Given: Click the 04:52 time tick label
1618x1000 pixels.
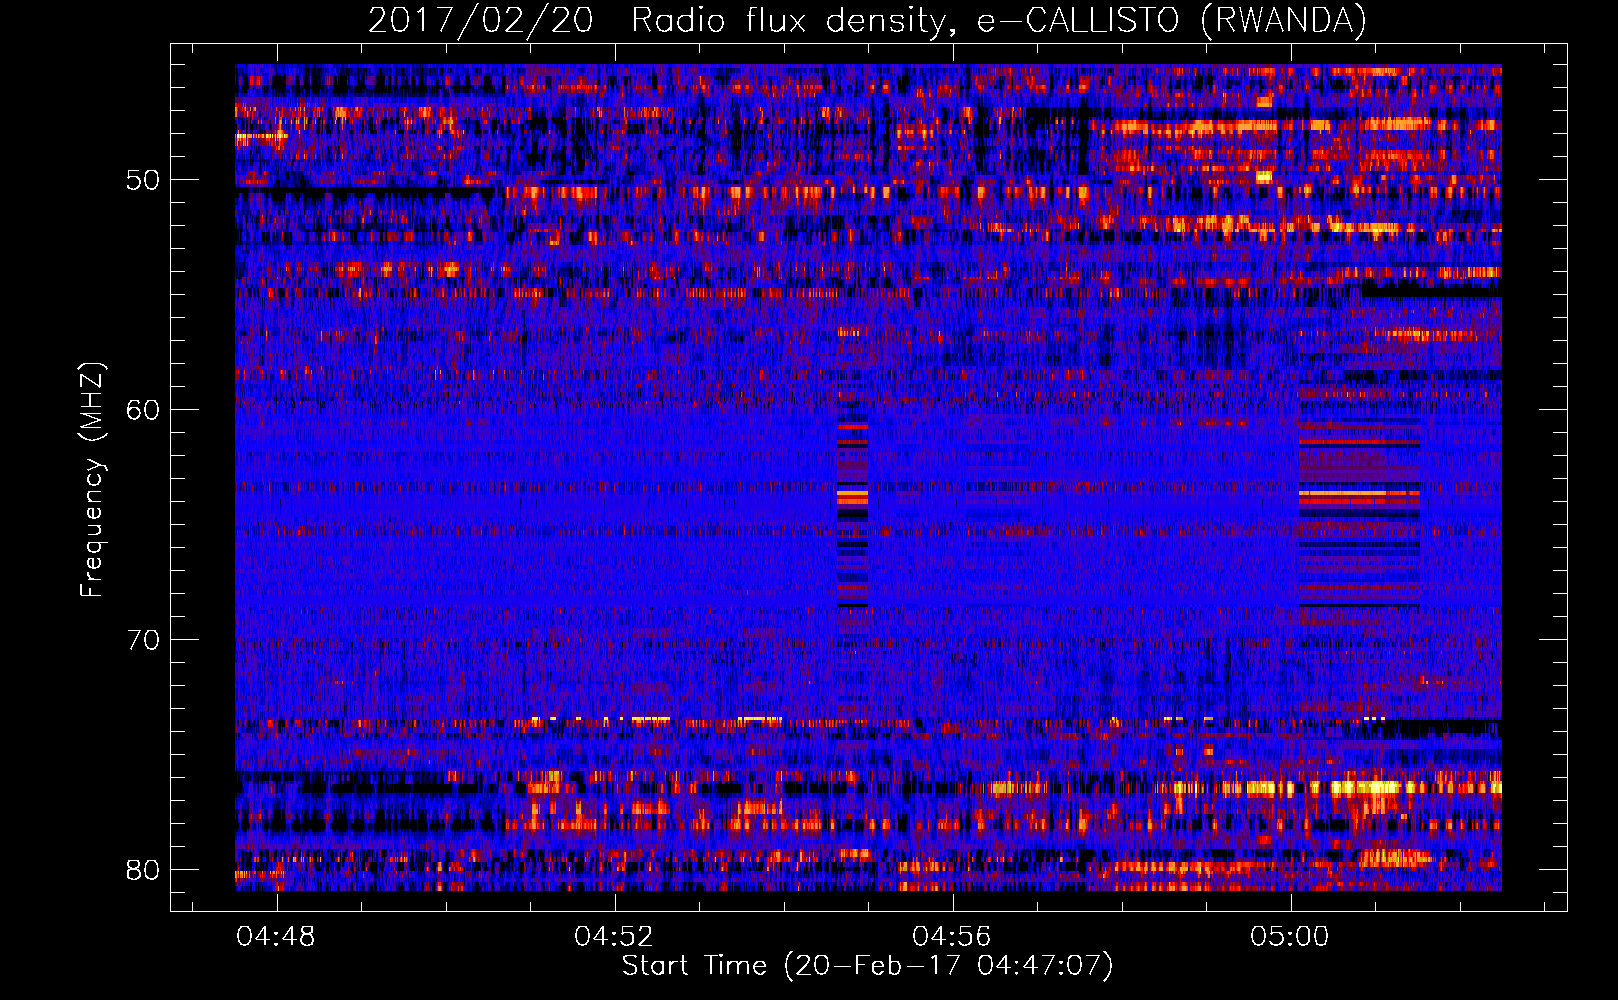Looking at the screenshot, I should (614, 937).
